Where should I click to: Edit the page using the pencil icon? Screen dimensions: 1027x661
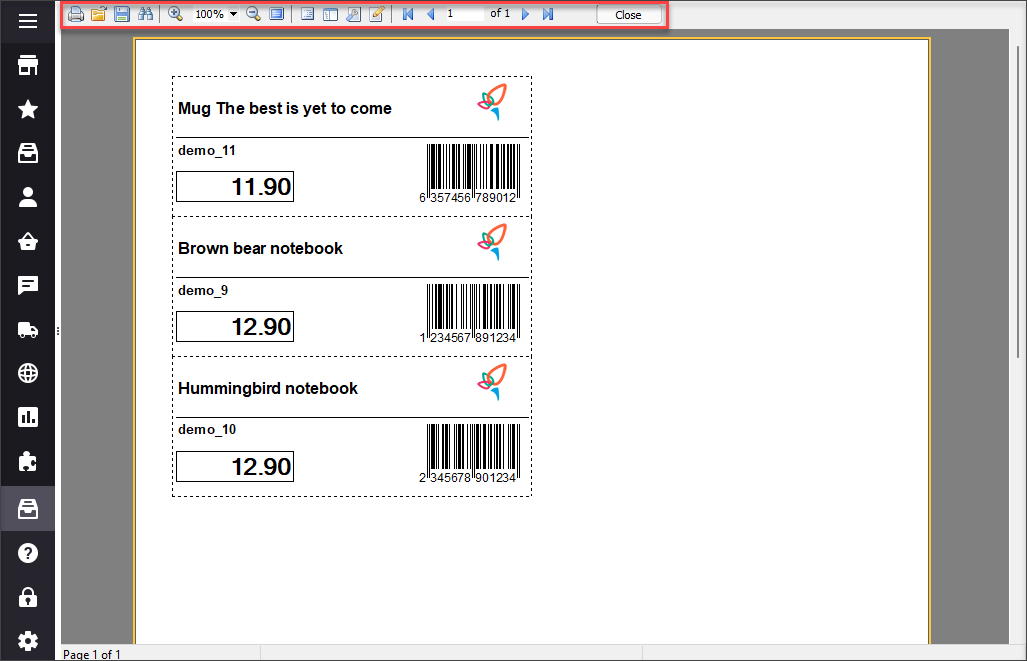pos(377,14)
